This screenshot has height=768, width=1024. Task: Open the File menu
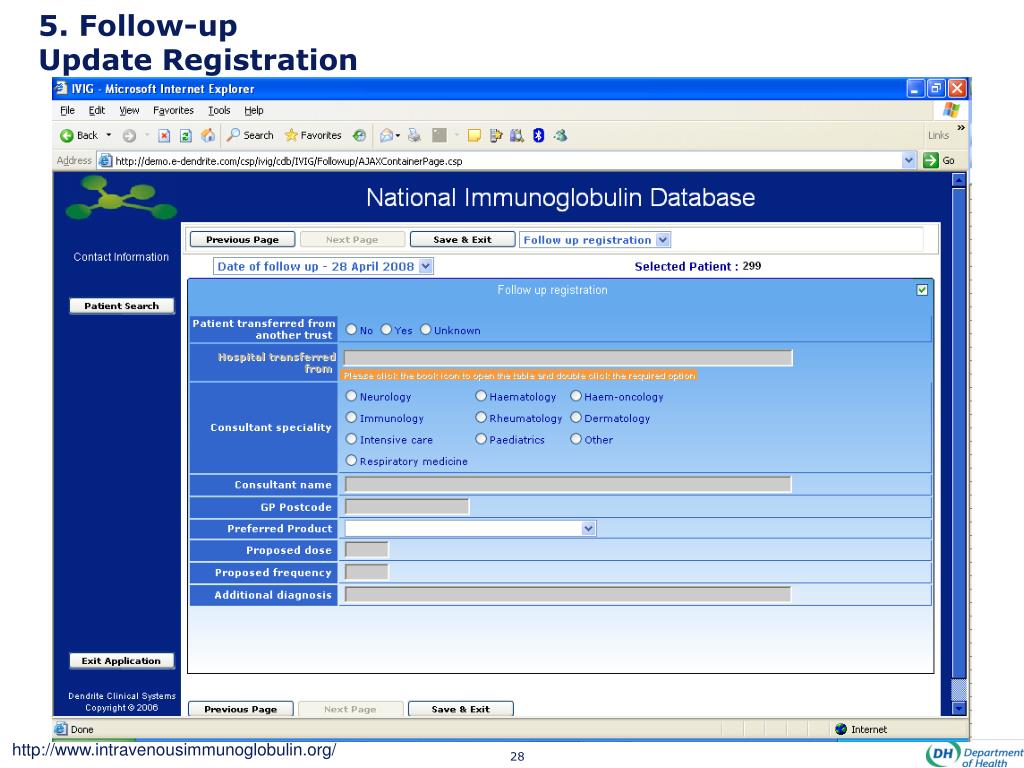pyautogui.click(x=67, y=110)
